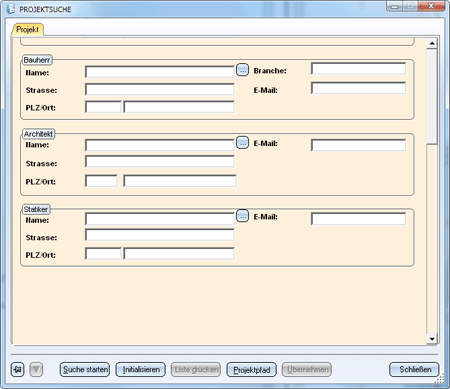This screenshot has width=450, height=389.
Task: Focus the Architekt Name field
Action: pyautogui.click(x=160, y=145)
